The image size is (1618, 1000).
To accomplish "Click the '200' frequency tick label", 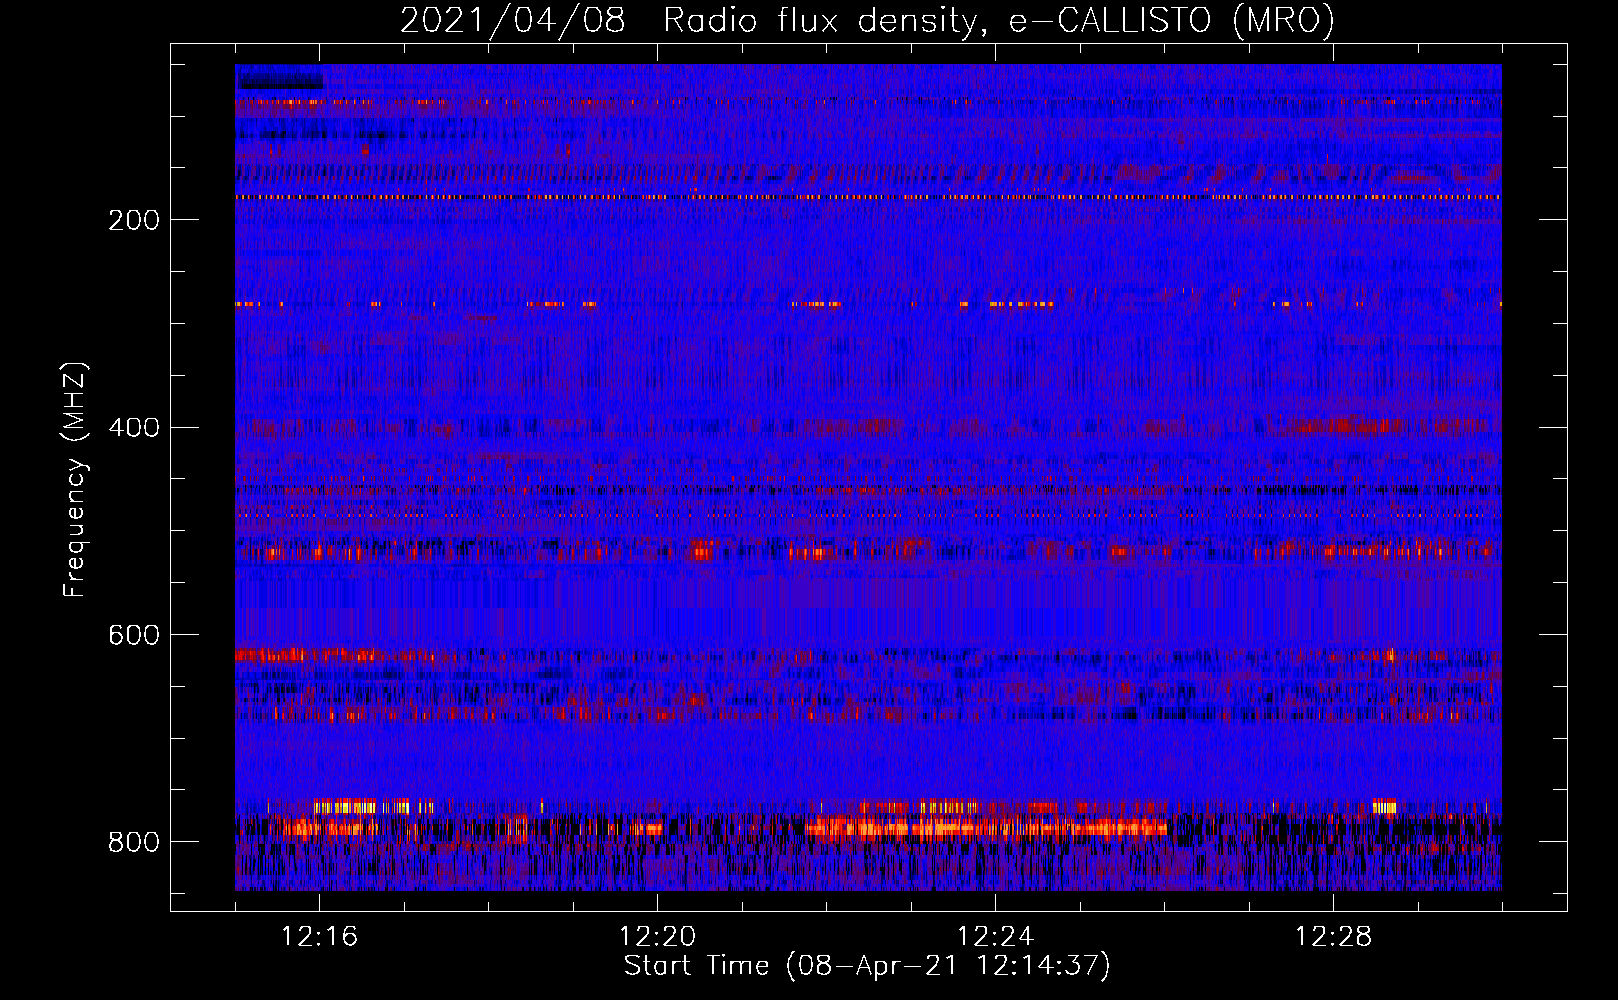I will point(134,220).
